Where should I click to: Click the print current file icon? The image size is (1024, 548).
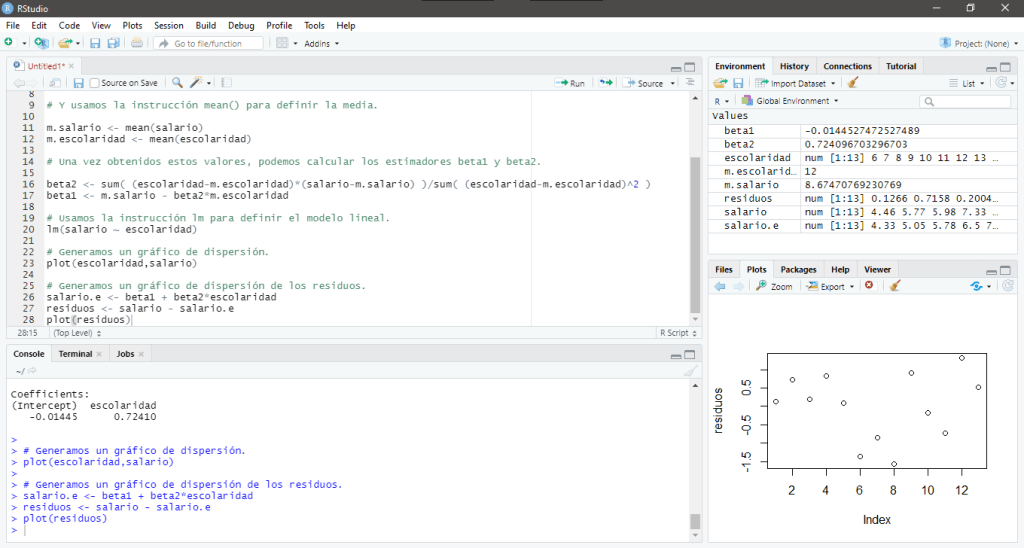pyautogui.click(x=137, y=44)
